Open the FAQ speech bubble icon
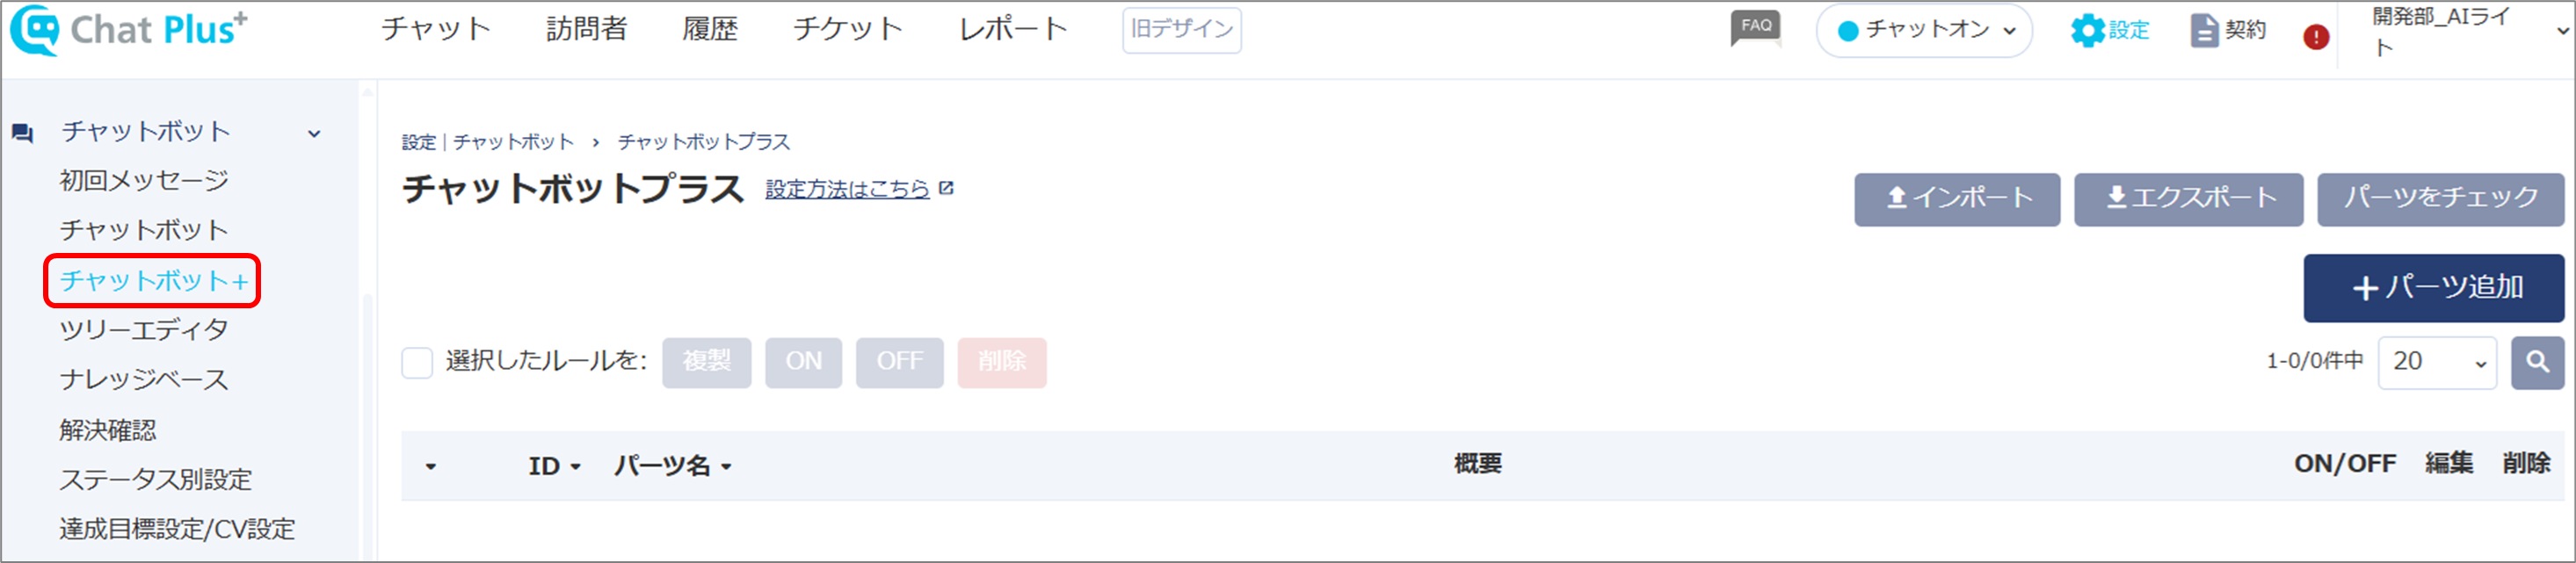 coord(1757,28)
